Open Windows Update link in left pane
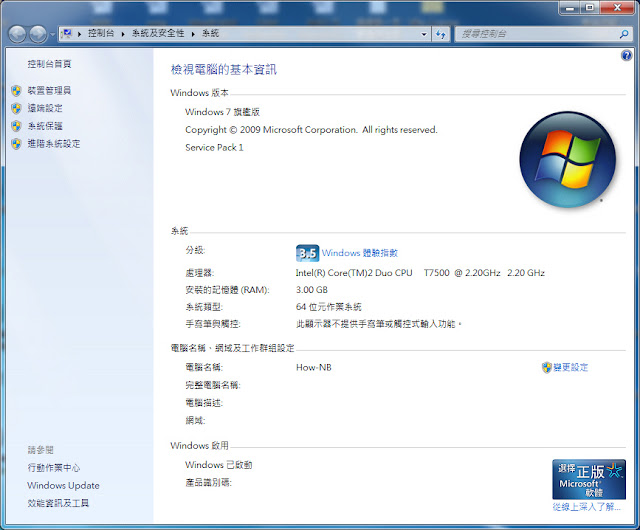The image size is (640, 530). point(63,485)
